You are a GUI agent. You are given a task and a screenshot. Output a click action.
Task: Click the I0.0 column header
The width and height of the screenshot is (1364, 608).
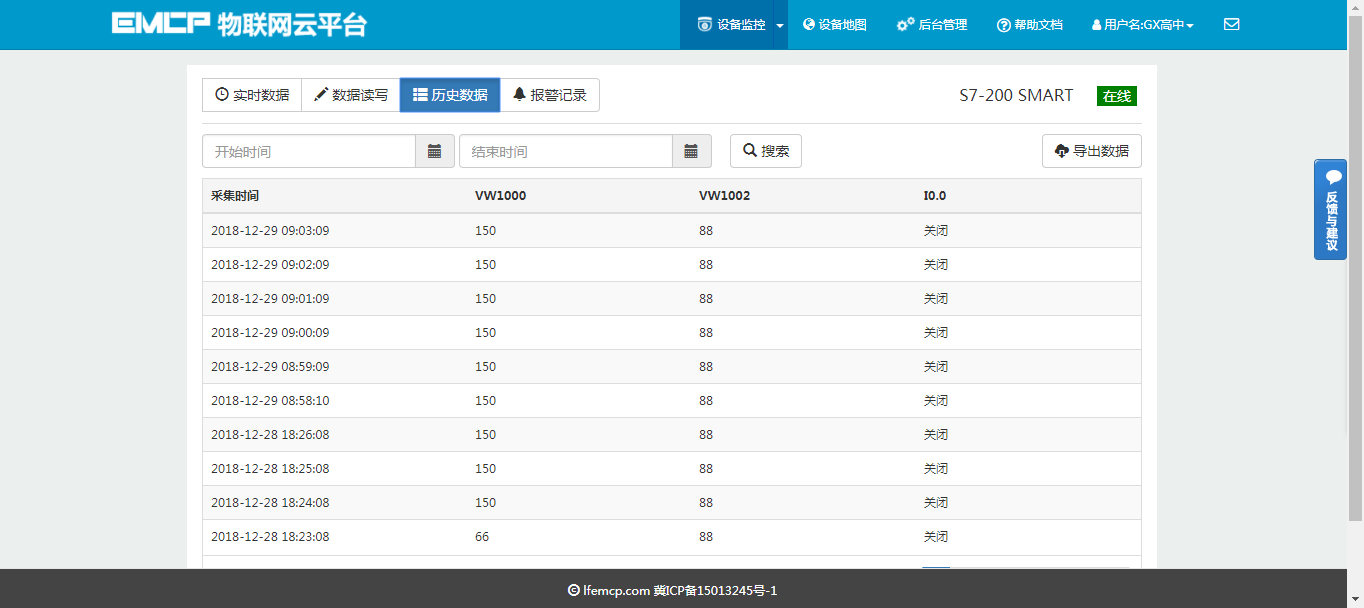point(934,196)
